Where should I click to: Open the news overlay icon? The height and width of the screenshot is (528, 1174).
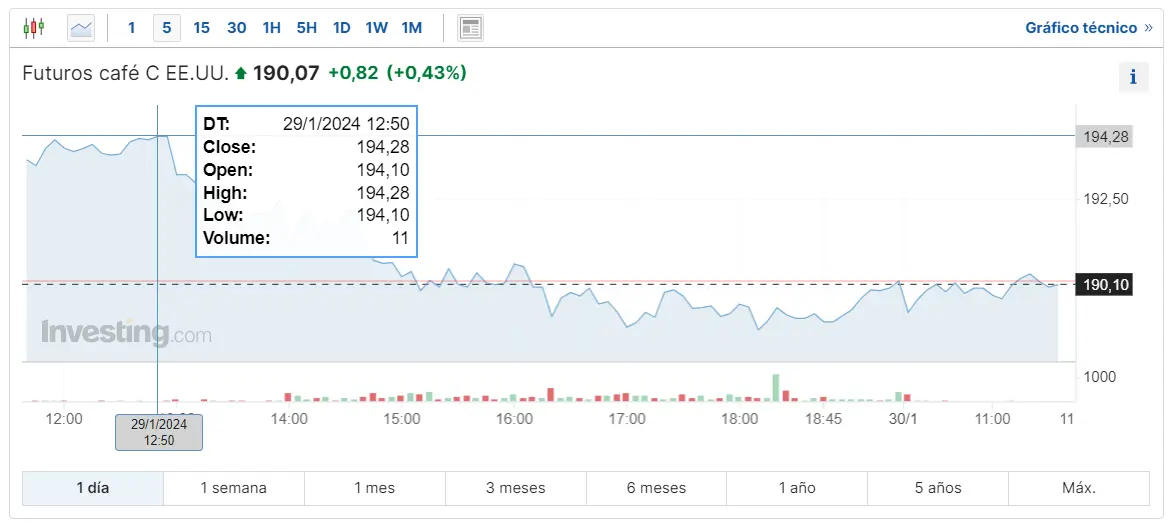[x=471, y=28]
